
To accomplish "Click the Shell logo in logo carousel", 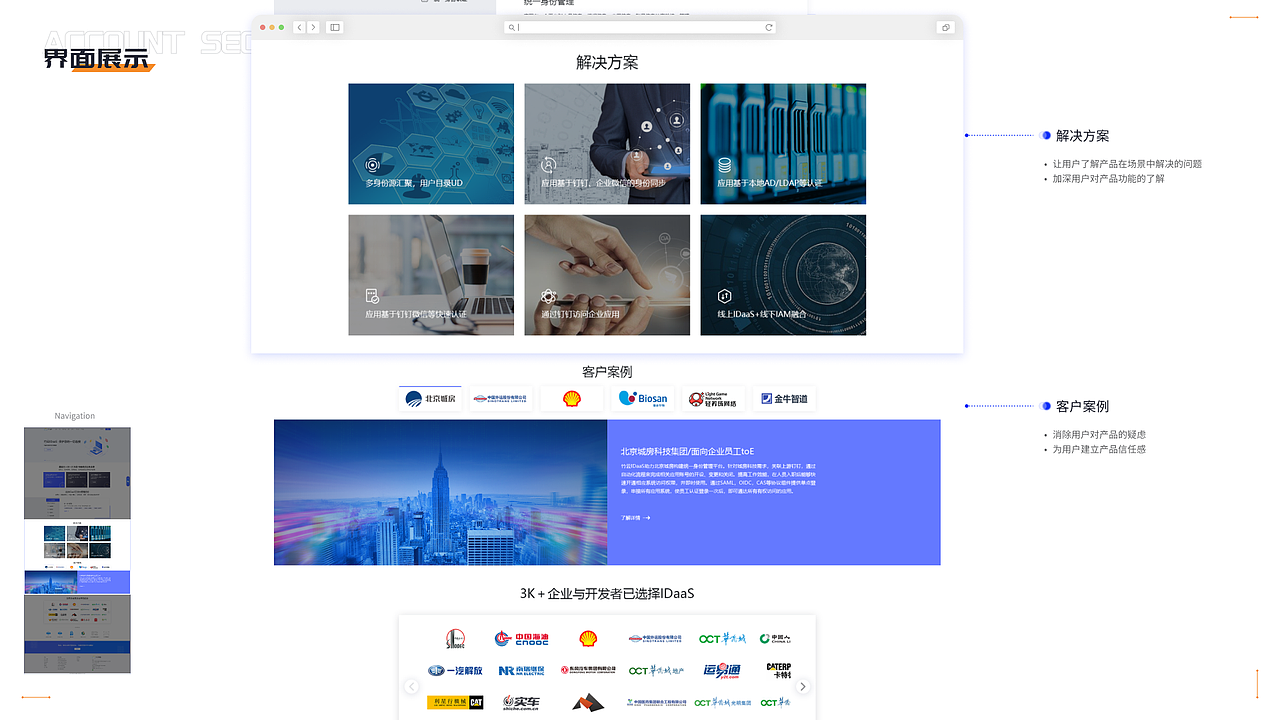I will pos(588,638).
